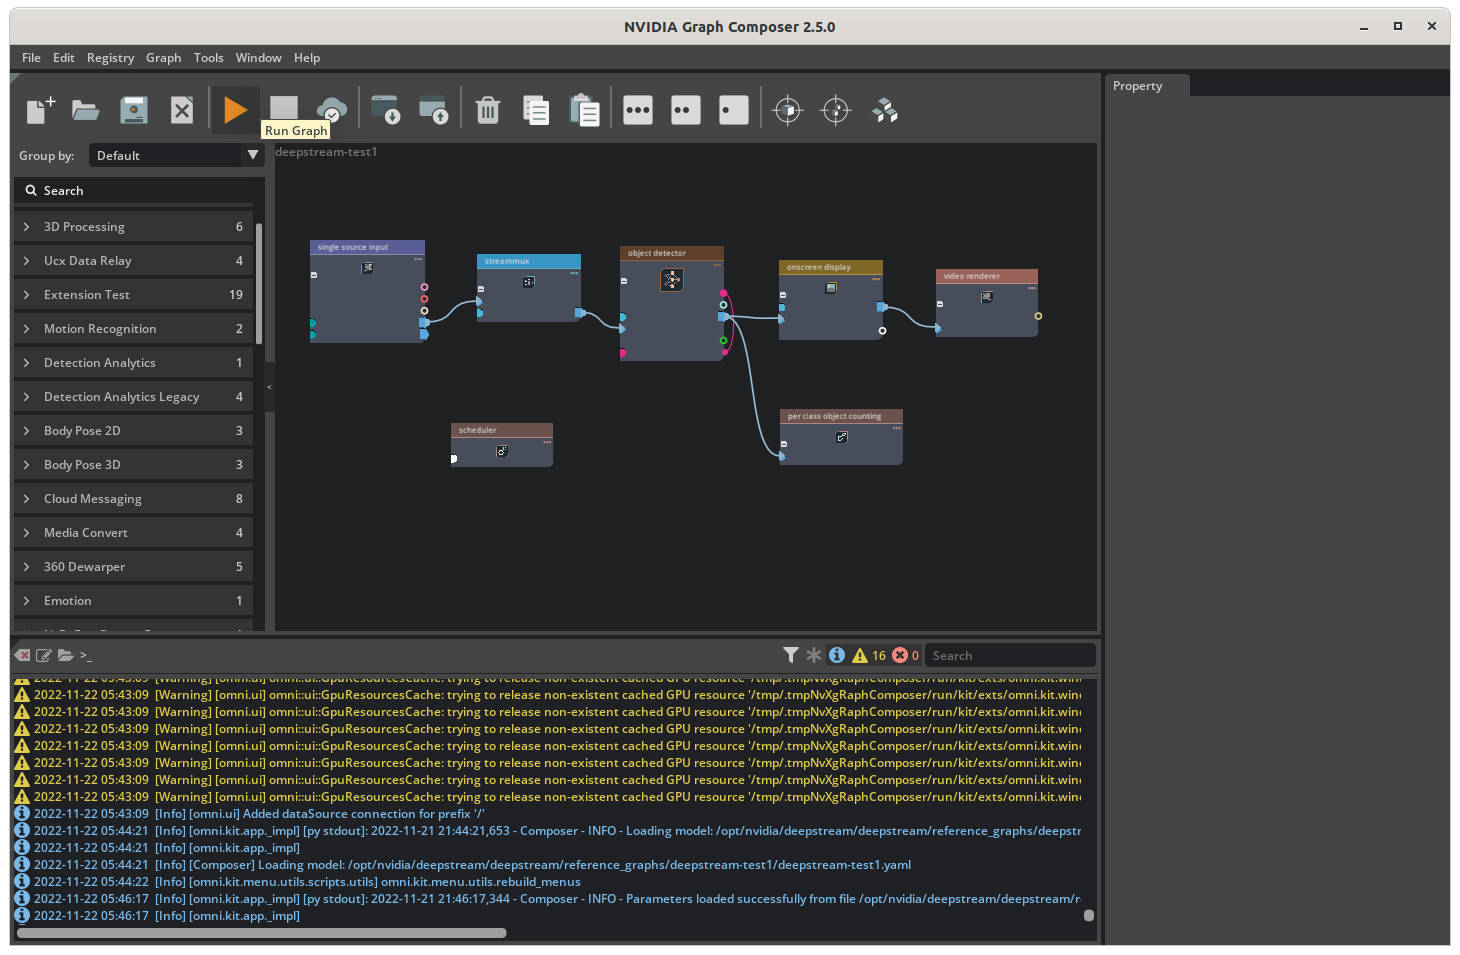Close the current graph with the X file icon
The width and height of the screenshot is (1460, 955).
pyautogui.click(x=182, y=110)
